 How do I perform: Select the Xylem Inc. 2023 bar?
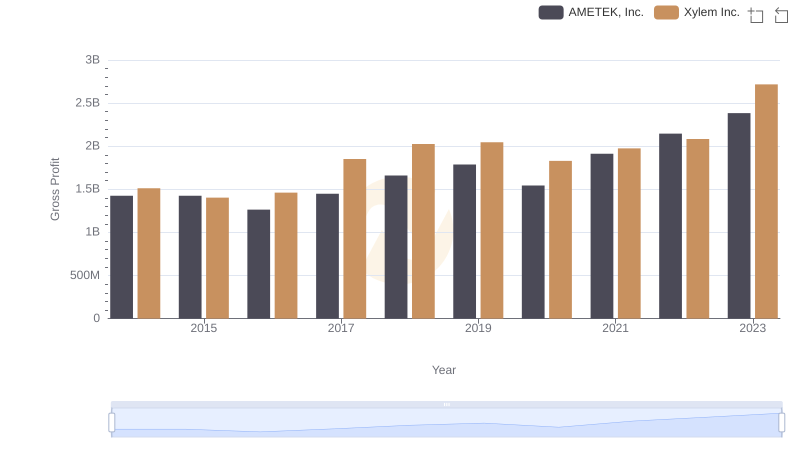click(766, 201)
